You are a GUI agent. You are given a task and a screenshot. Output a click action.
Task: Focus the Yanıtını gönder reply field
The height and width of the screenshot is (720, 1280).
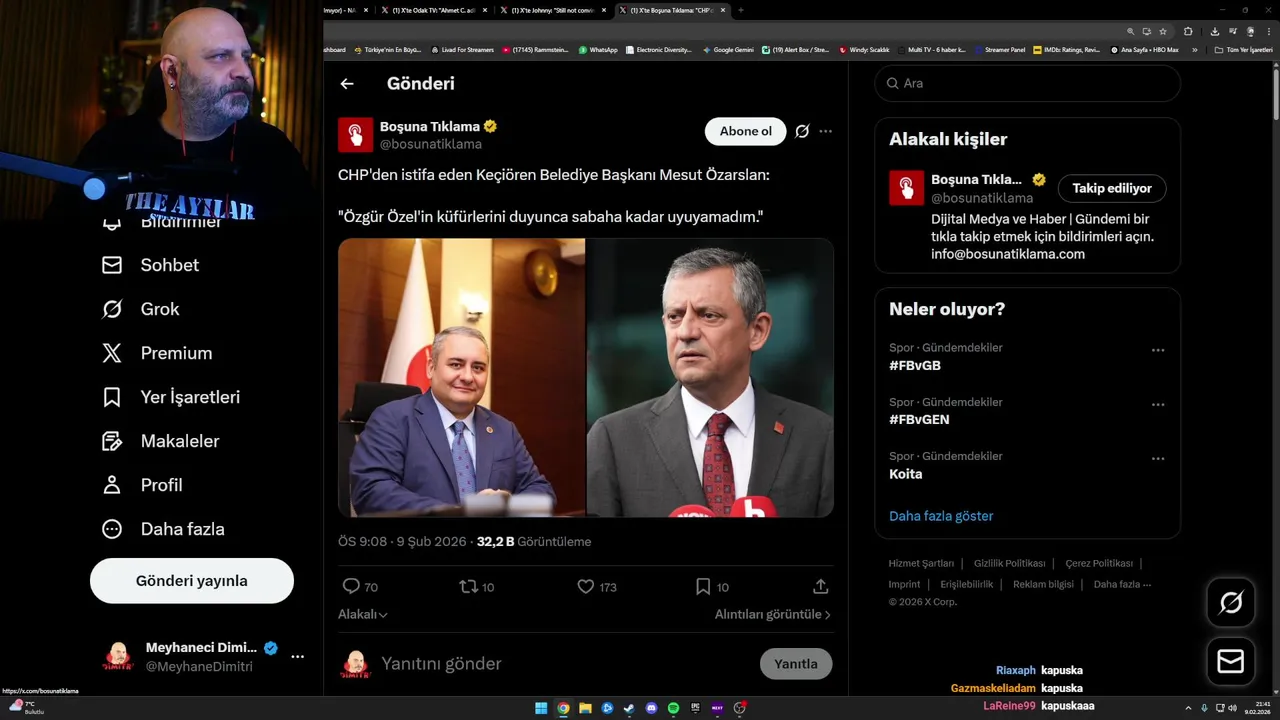[x=565, y=664]
